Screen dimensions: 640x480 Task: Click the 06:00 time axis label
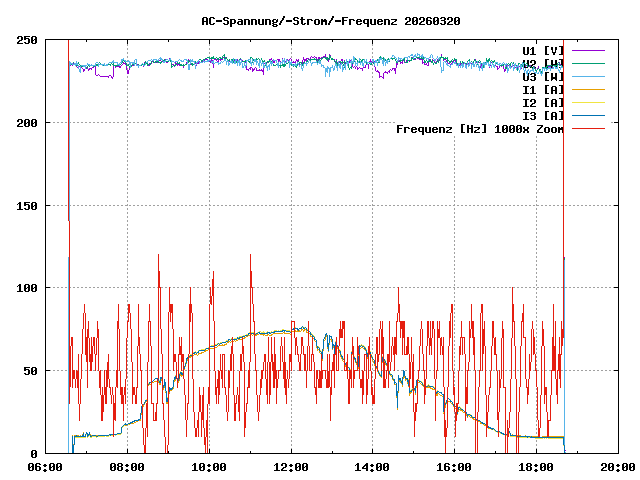[45, 467]
